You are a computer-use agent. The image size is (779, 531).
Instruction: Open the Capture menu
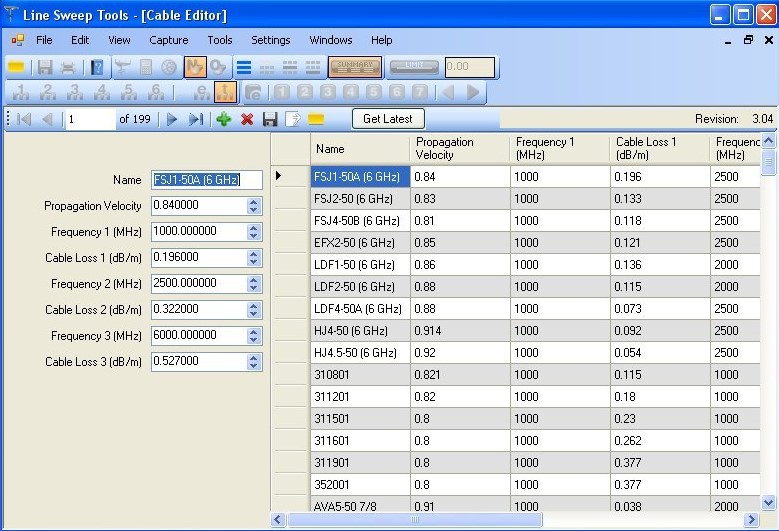click(168, 40)
